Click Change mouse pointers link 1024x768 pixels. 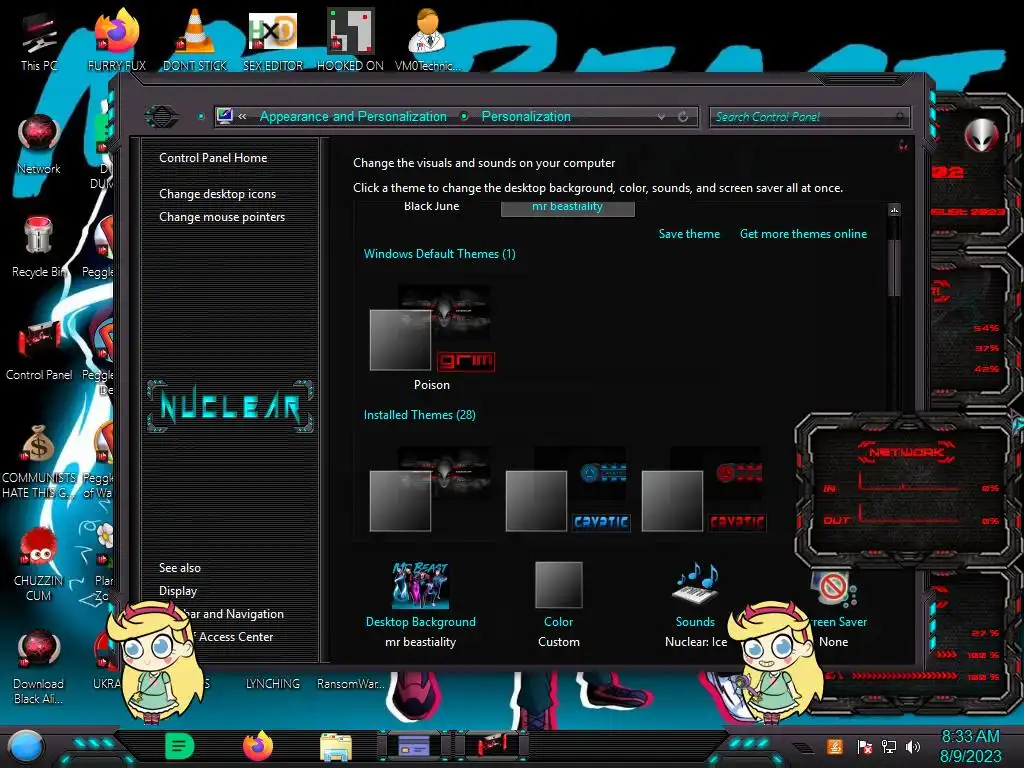[222, 217]
